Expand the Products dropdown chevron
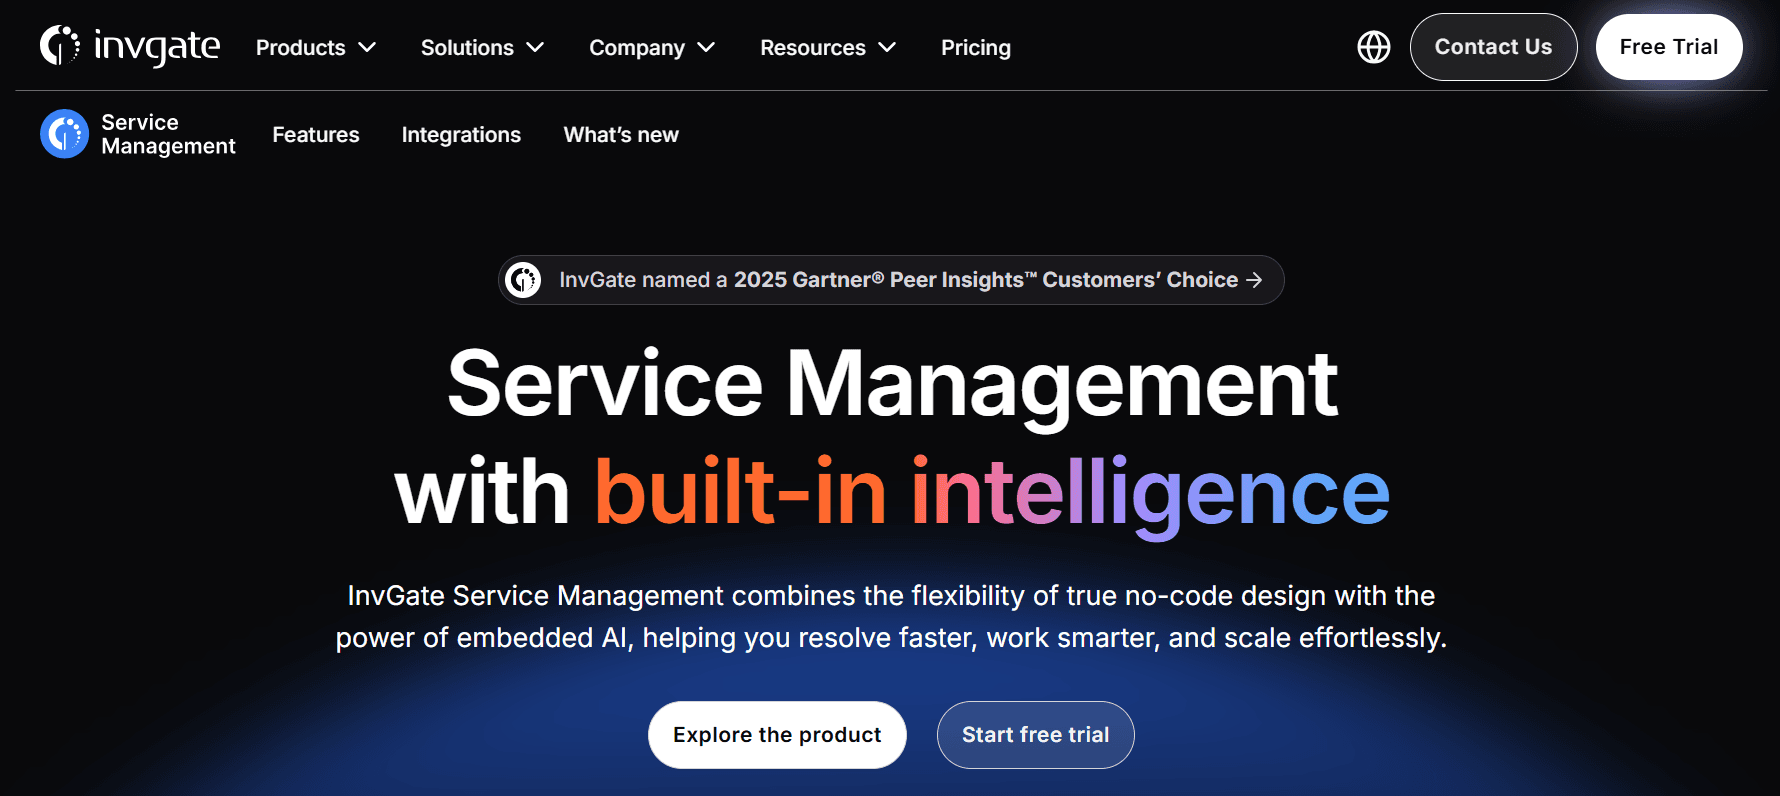This screenshot has width=1780, height=796. click(368, 47)
